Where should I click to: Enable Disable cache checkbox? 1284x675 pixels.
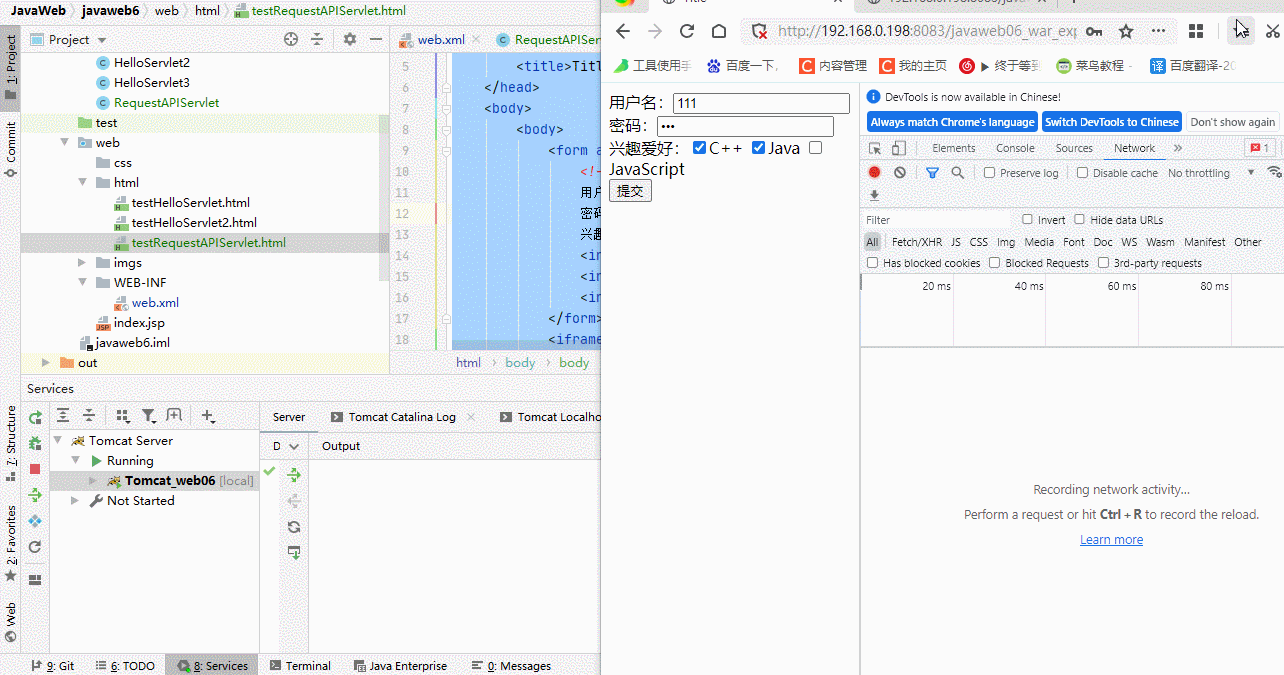click(1082, 173)
